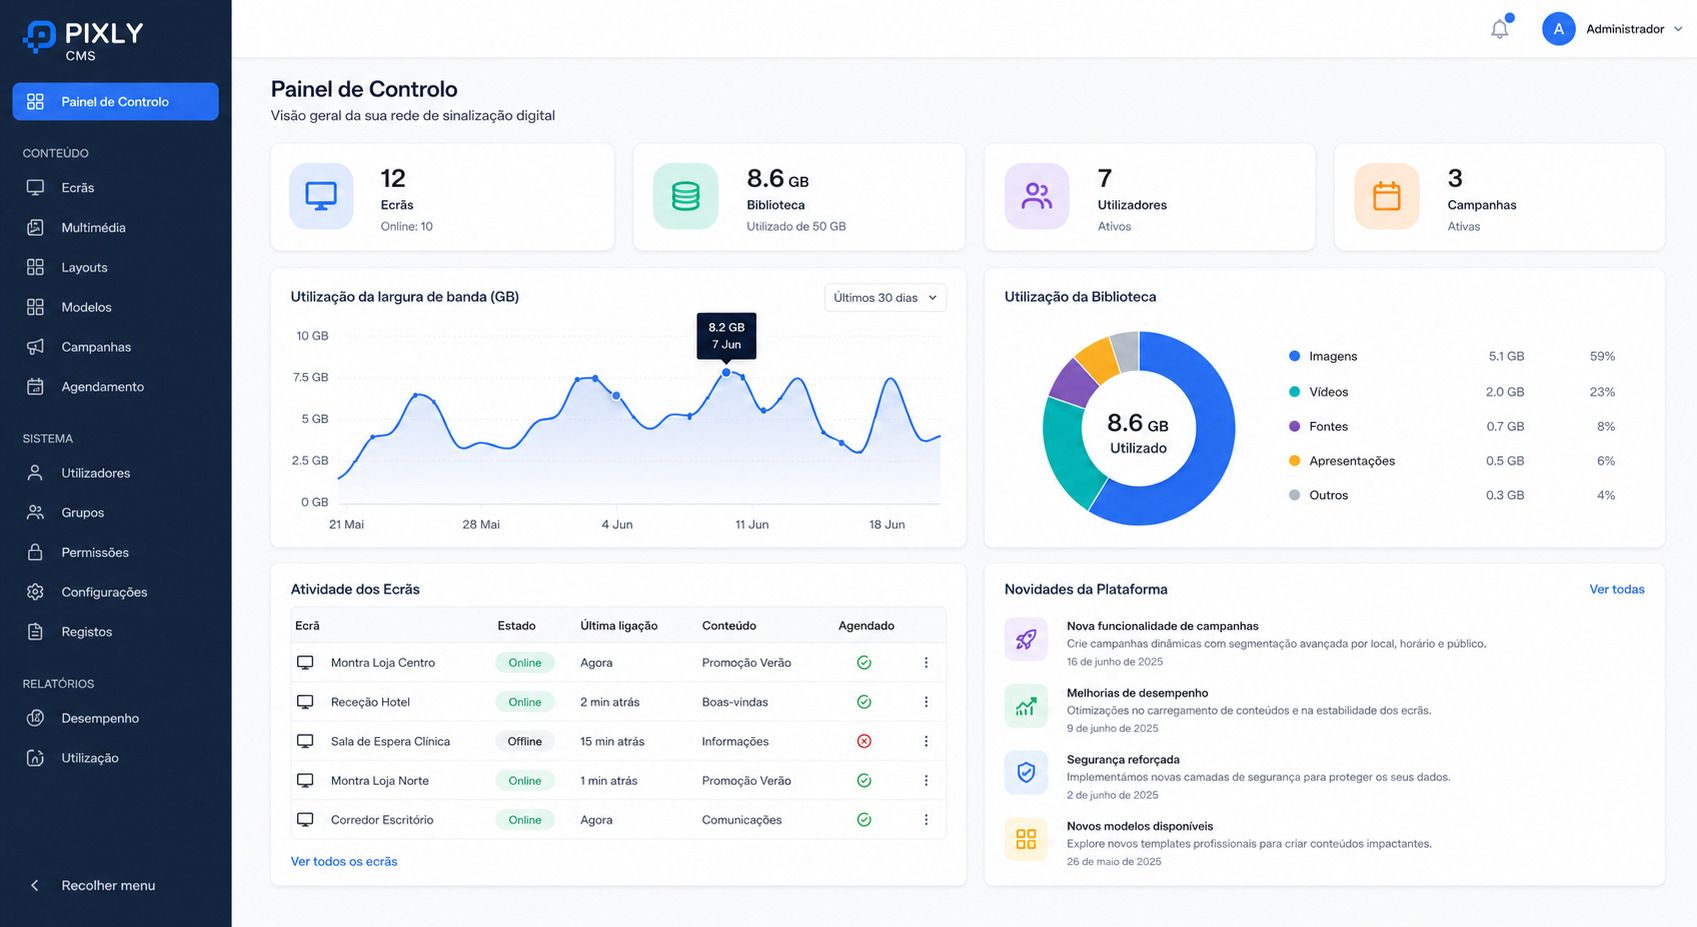Click the Vídeos teal legend dot
This screenshot has height=927, width=1697.
coord(1294,392)
